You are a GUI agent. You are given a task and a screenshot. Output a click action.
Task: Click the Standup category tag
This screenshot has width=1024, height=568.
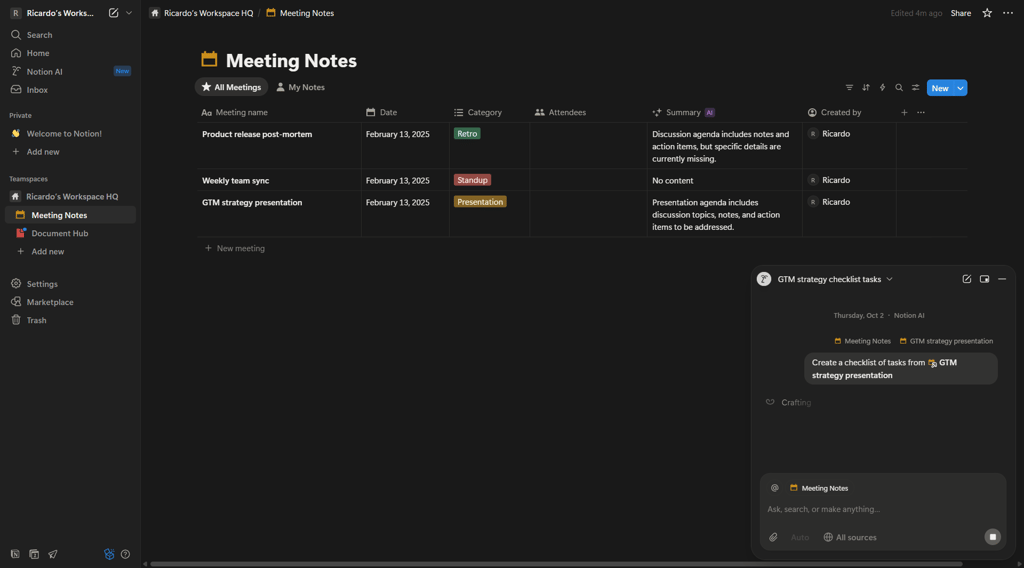coord(472,180)
